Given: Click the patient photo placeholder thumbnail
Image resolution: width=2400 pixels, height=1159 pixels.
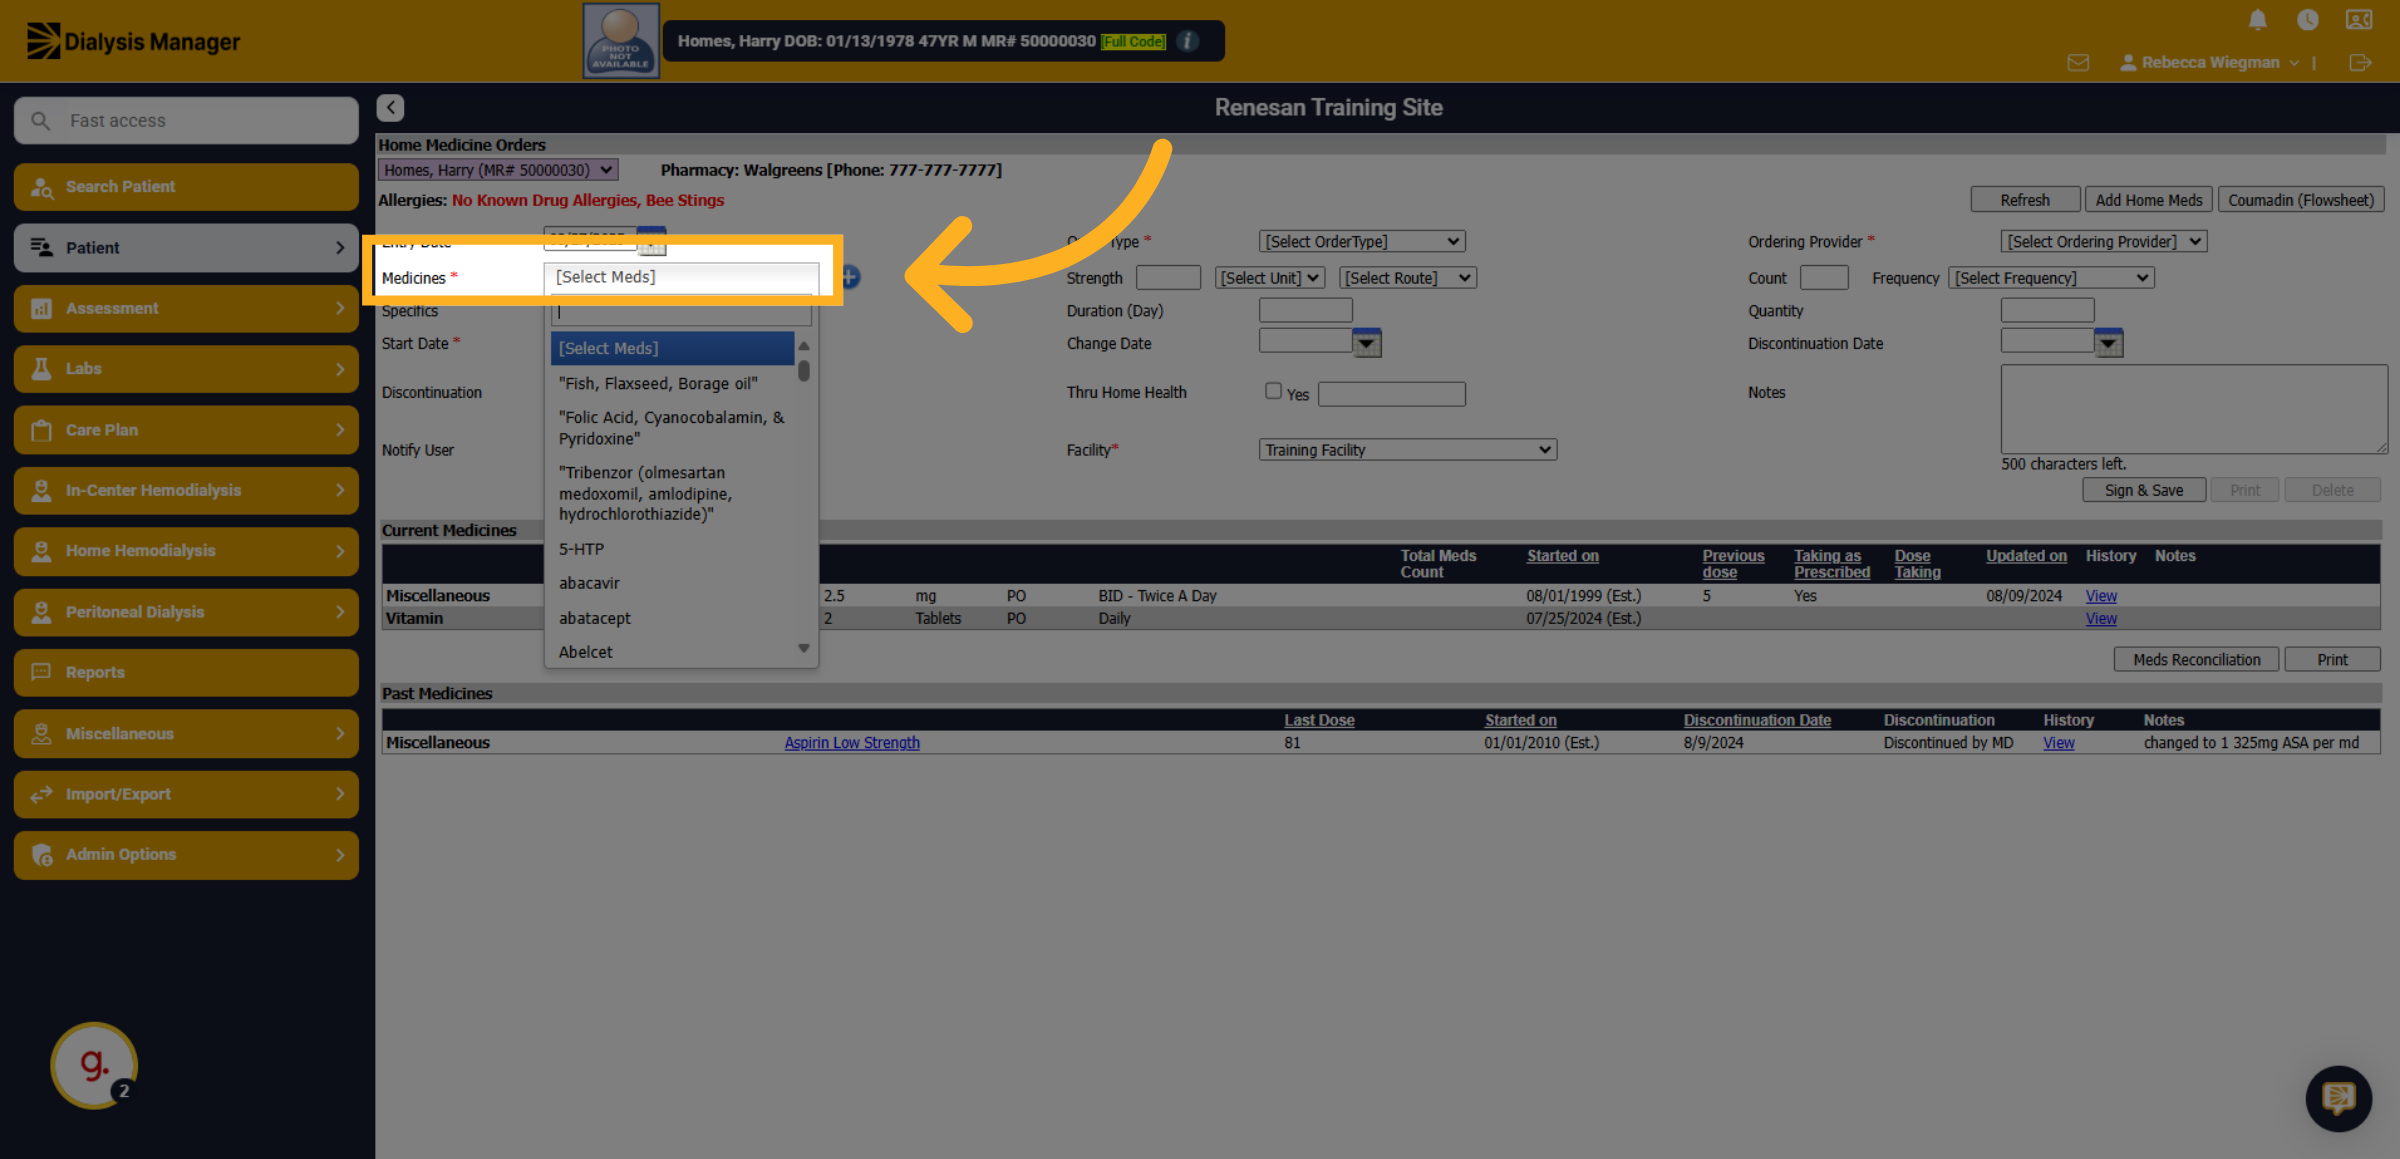Looking at the screenshot, I should point(621,41).
